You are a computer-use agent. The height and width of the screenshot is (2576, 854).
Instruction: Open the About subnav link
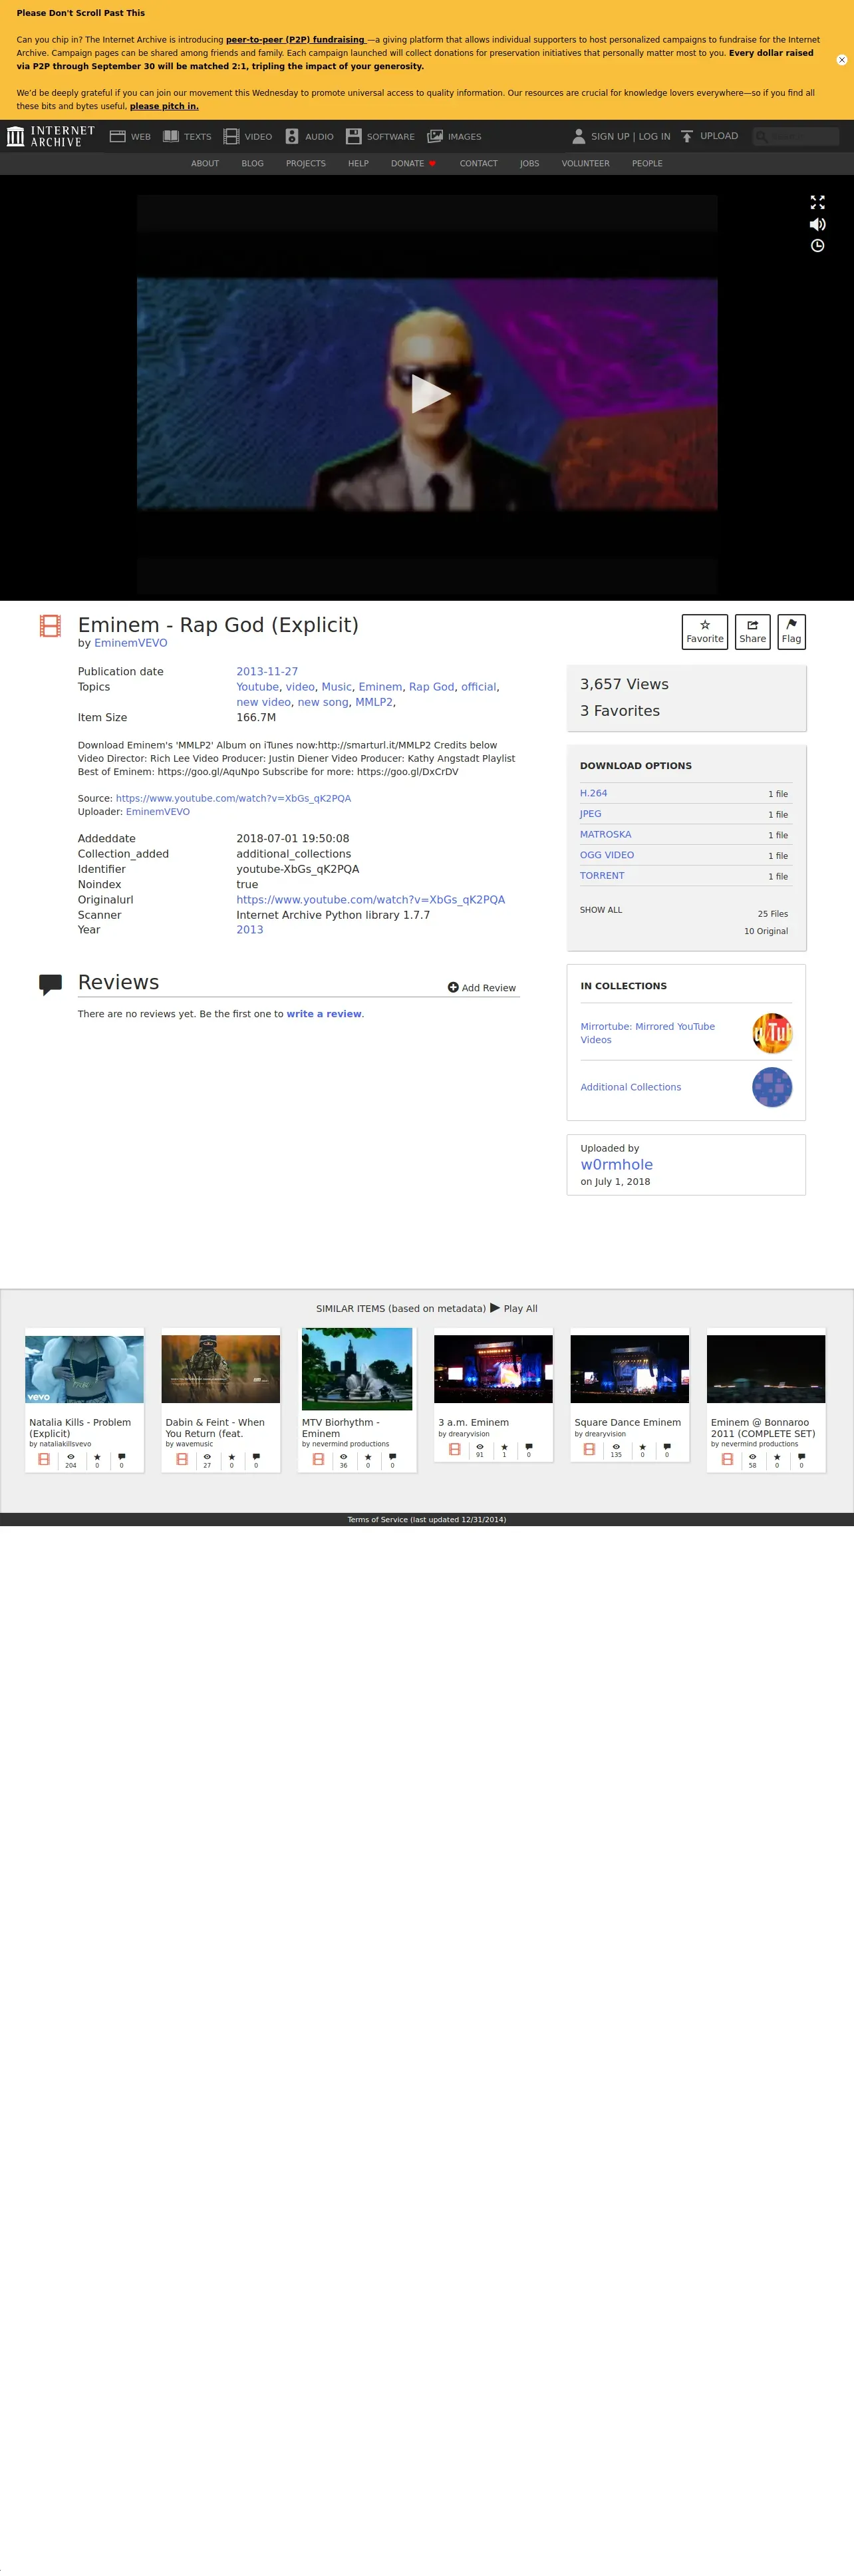pos(205,163)
